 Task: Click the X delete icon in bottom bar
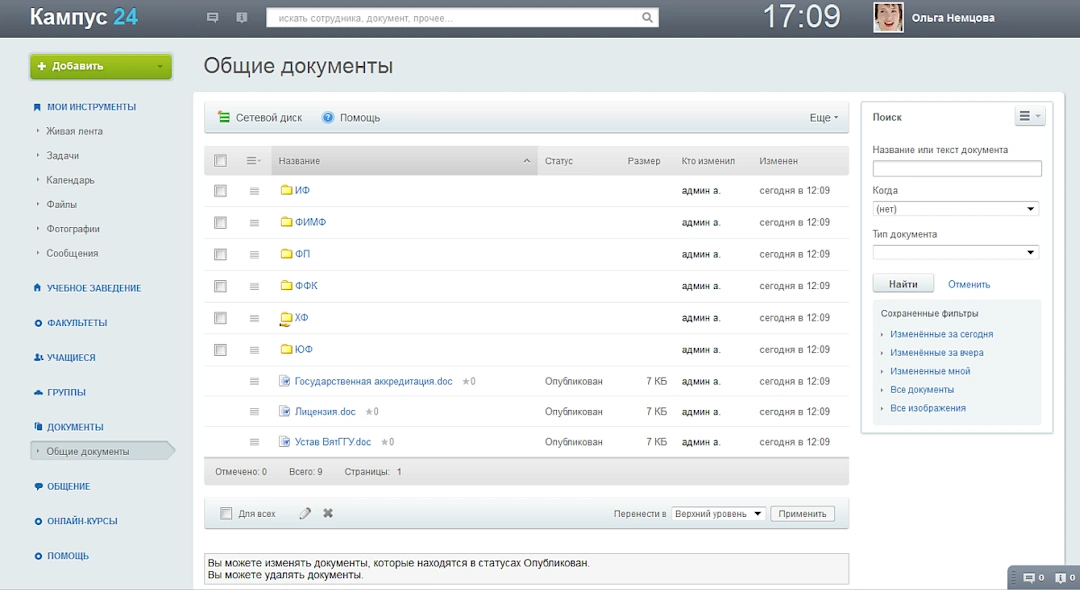click(327, 512)
